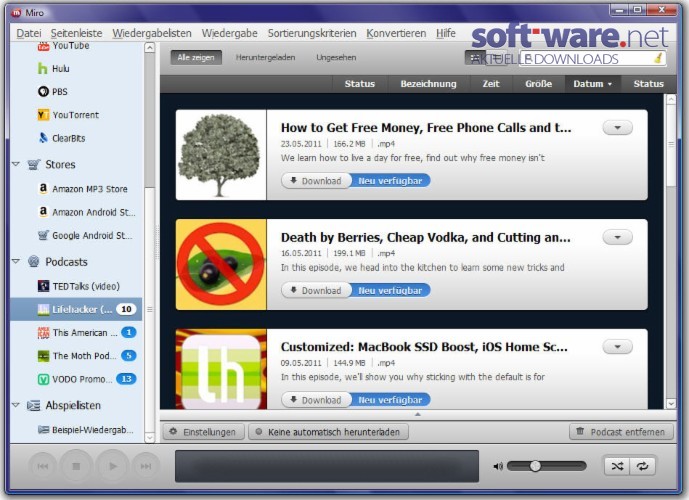Image resolution: width=689 pixels, height=500 pixels.
Task: Open the Datei menu
Action: click(29, 33)
